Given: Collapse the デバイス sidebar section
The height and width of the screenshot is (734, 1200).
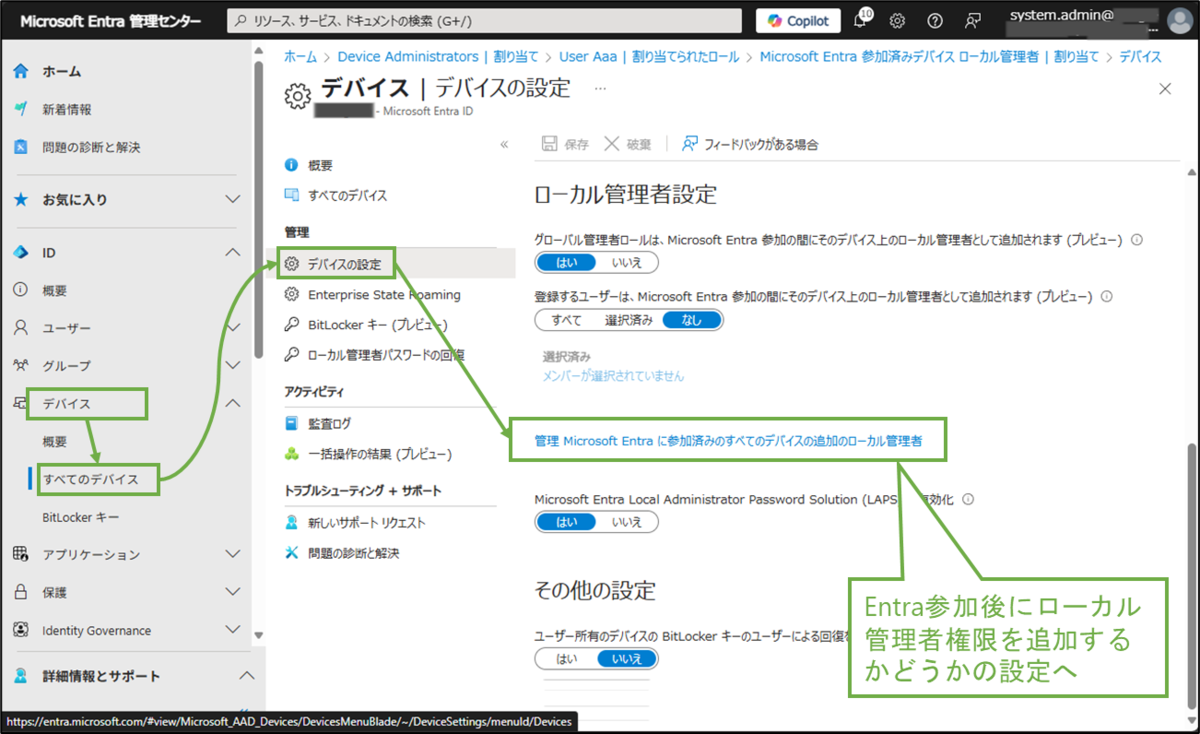Looking at the screenshot, I should [232, 403].
